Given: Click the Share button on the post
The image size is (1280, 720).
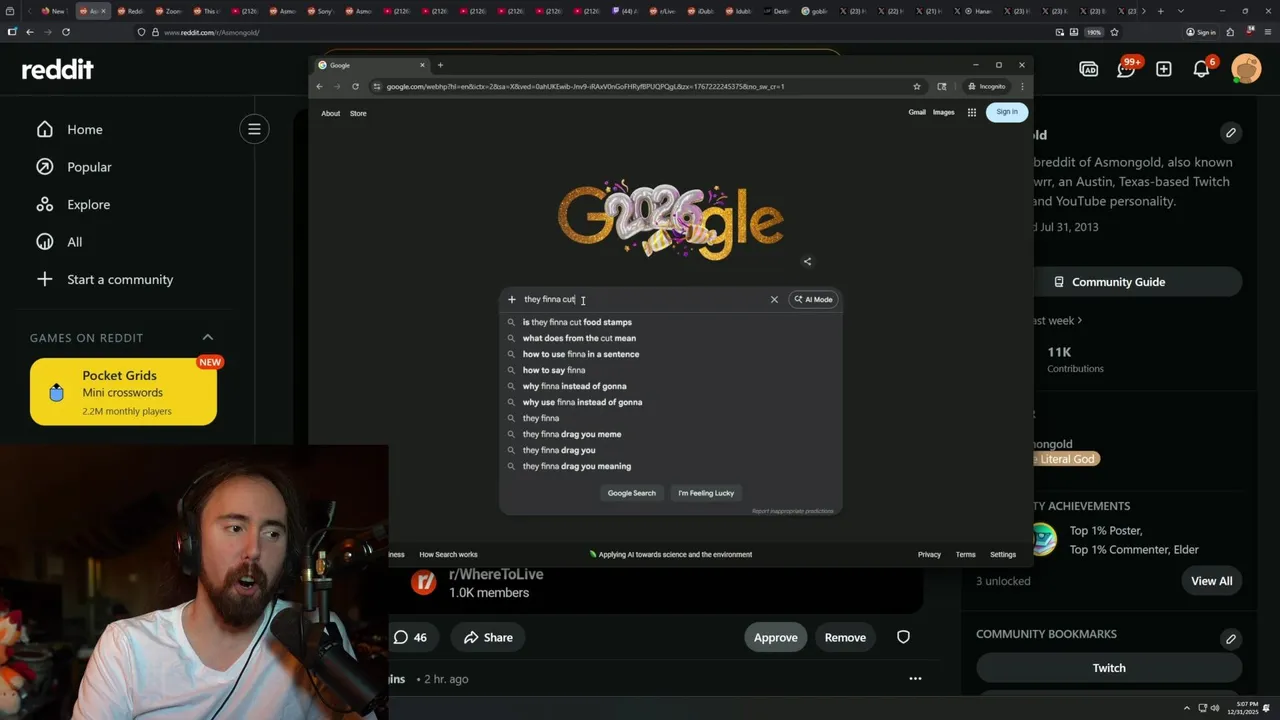Looking at the screenshot, I should pyautogui.click(x=488, y=637).
